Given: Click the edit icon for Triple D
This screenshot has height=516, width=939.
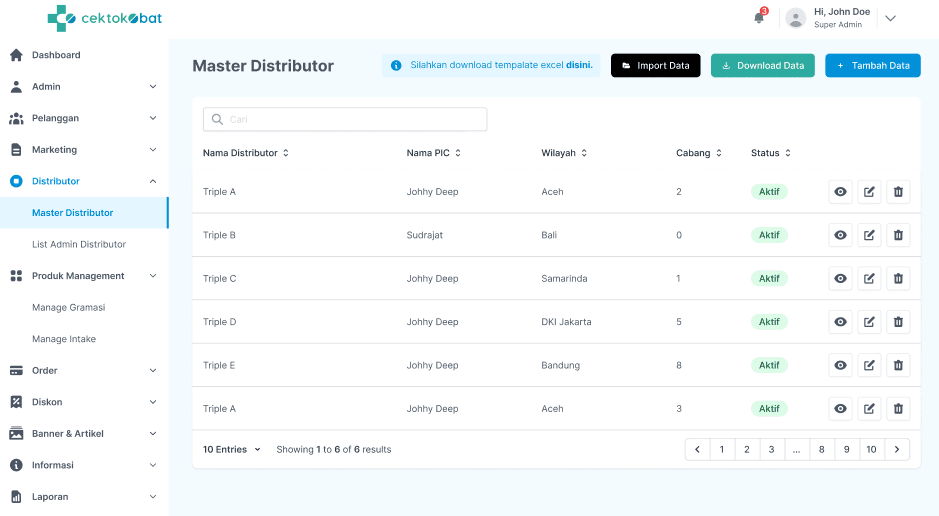Looking at the screenshot, I should [869, 322].
